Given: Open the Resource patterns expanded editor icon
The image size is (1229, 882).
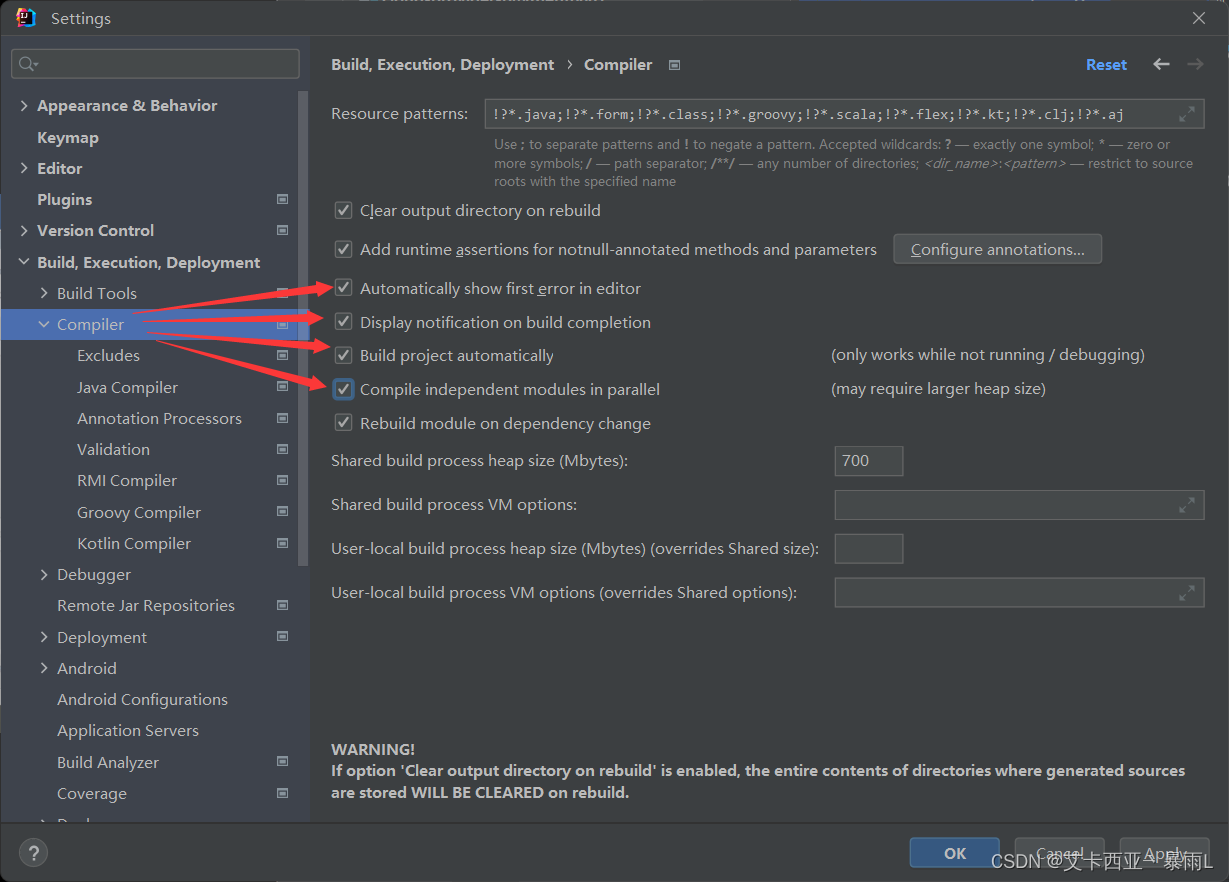Looking at the screenshot, I should point(1188,113).
